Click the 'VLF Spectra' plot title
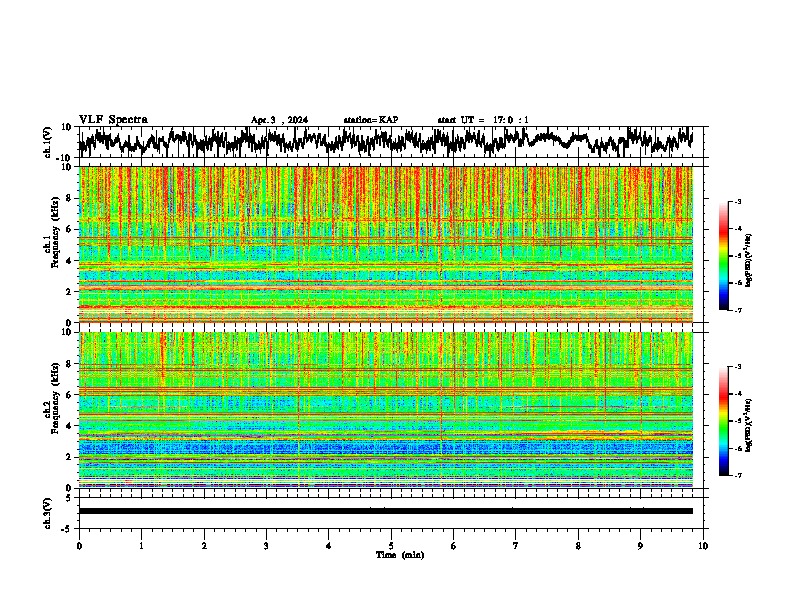This screenshot has height=612, width=792. (x=113, y=120)
